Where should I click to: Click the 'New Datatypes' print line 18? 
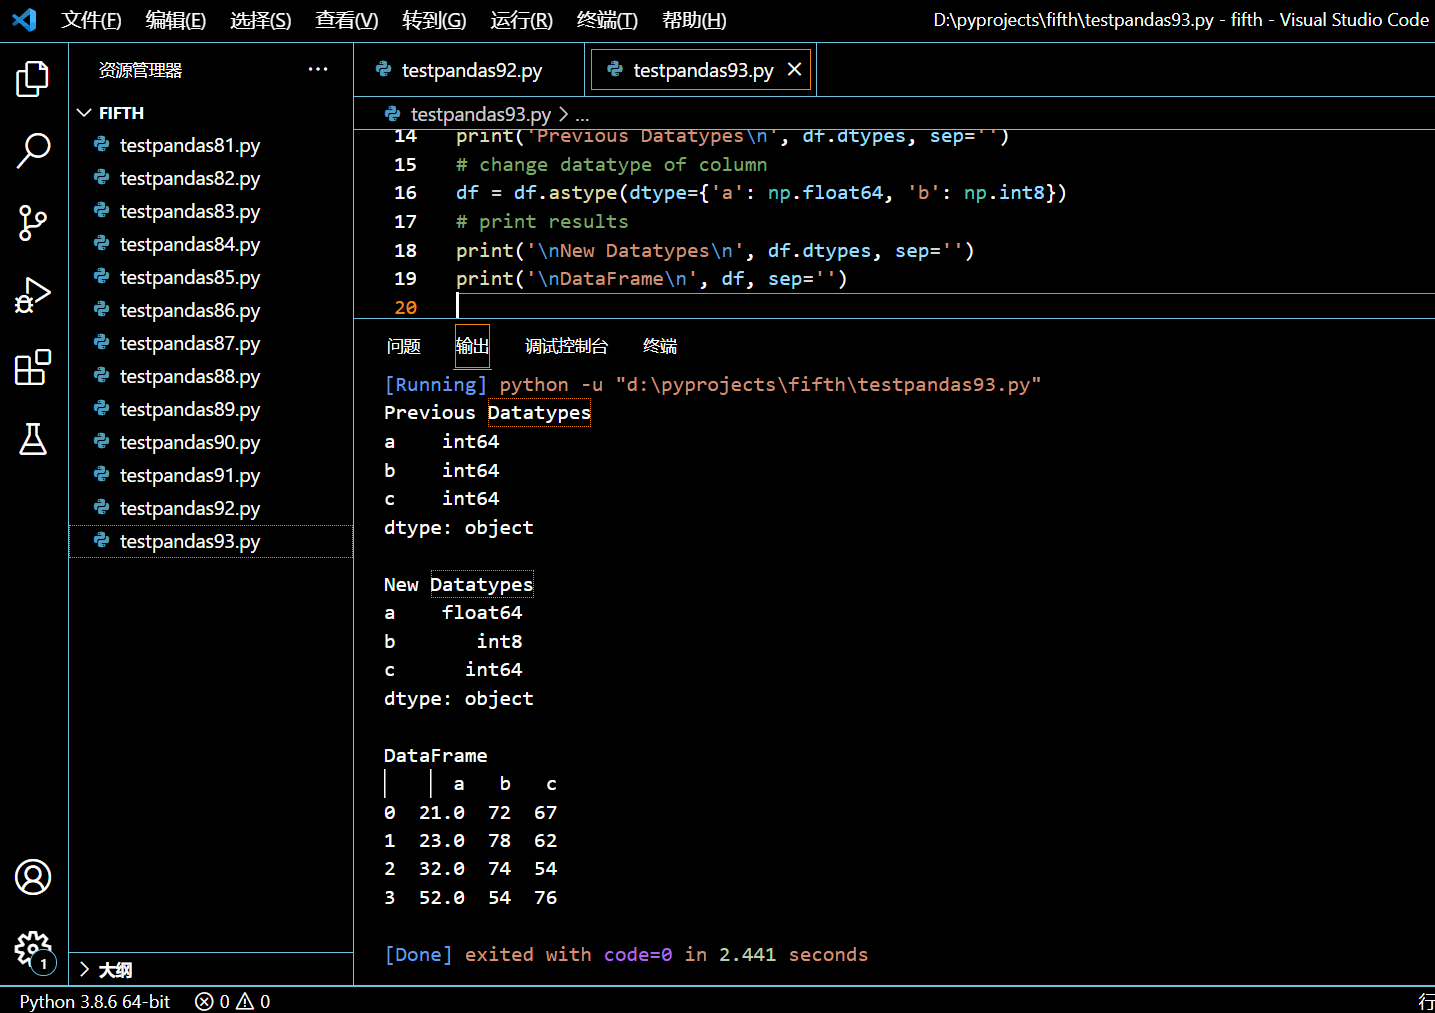(x=715, y=250)
